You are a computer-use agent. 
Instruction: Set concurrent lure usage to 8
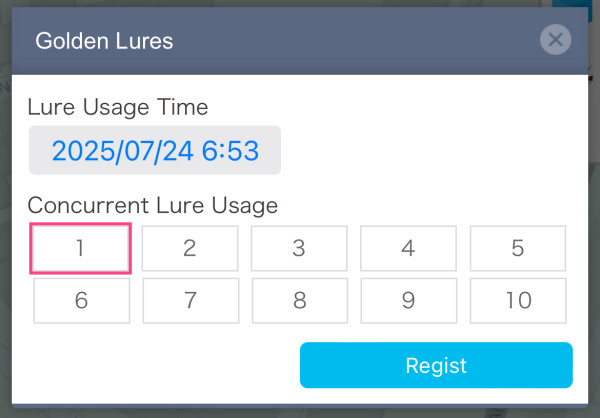[299, 300]
